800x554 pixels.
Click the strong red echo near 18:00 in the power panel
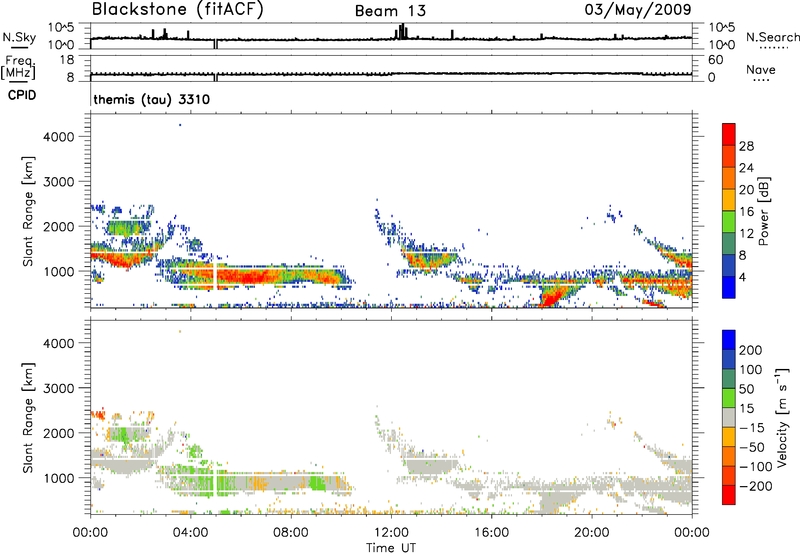click(551, 297)
